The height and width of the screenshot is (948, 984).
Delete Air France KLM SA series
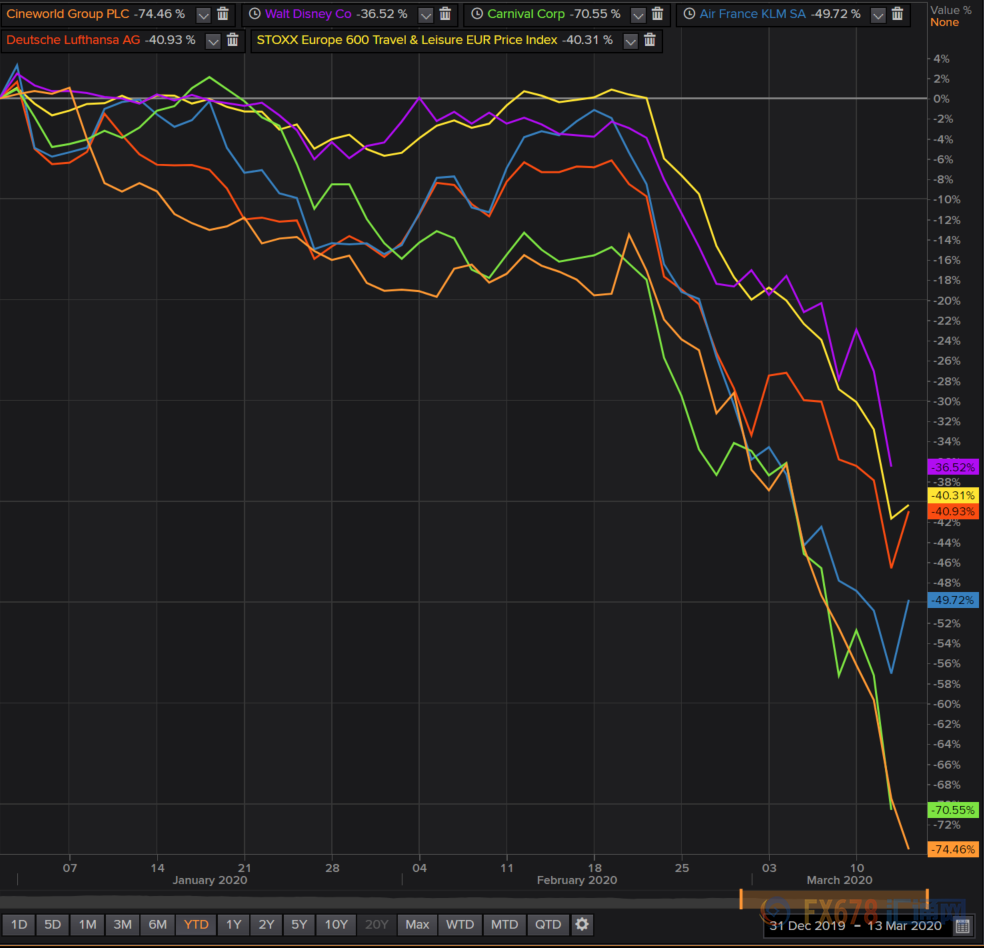(897, 14)
